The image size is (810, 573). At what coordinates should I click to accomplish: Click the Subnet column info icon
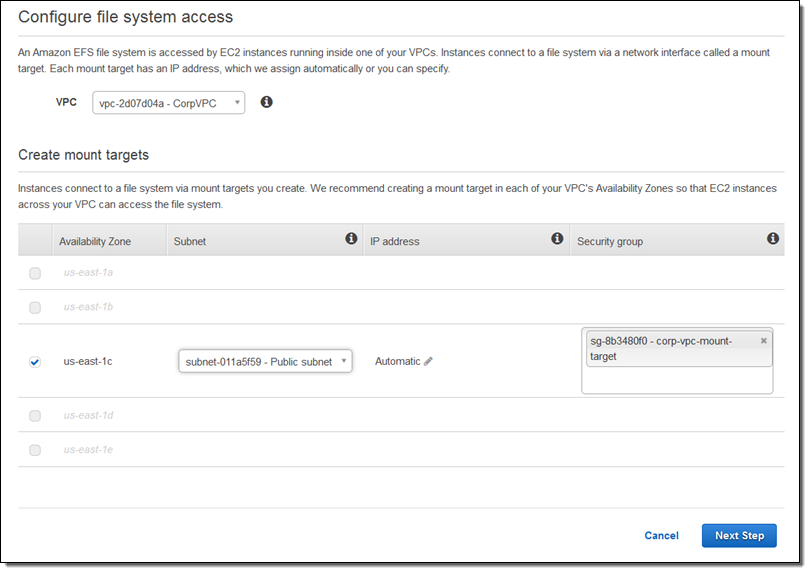tap(351, 239)
